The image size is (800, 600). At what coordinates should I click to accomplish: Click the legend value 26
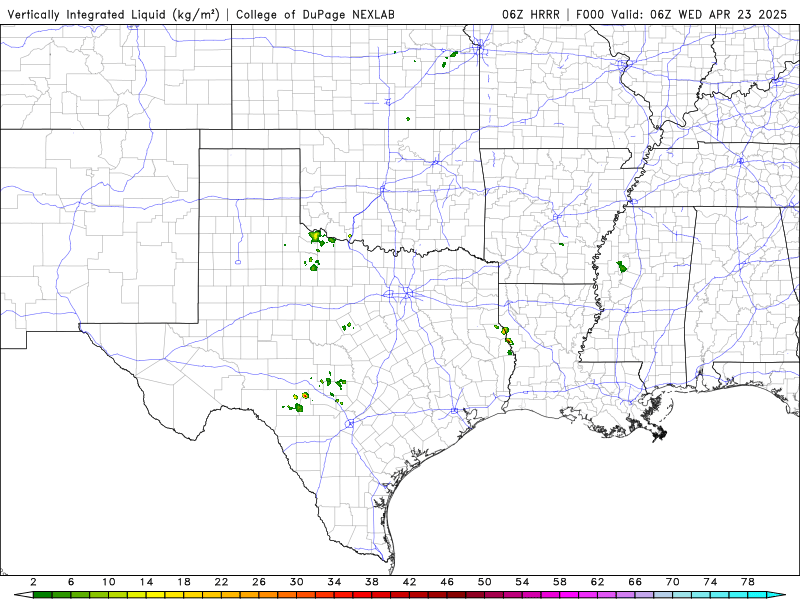pyautogui.click(x=259, y=582)
